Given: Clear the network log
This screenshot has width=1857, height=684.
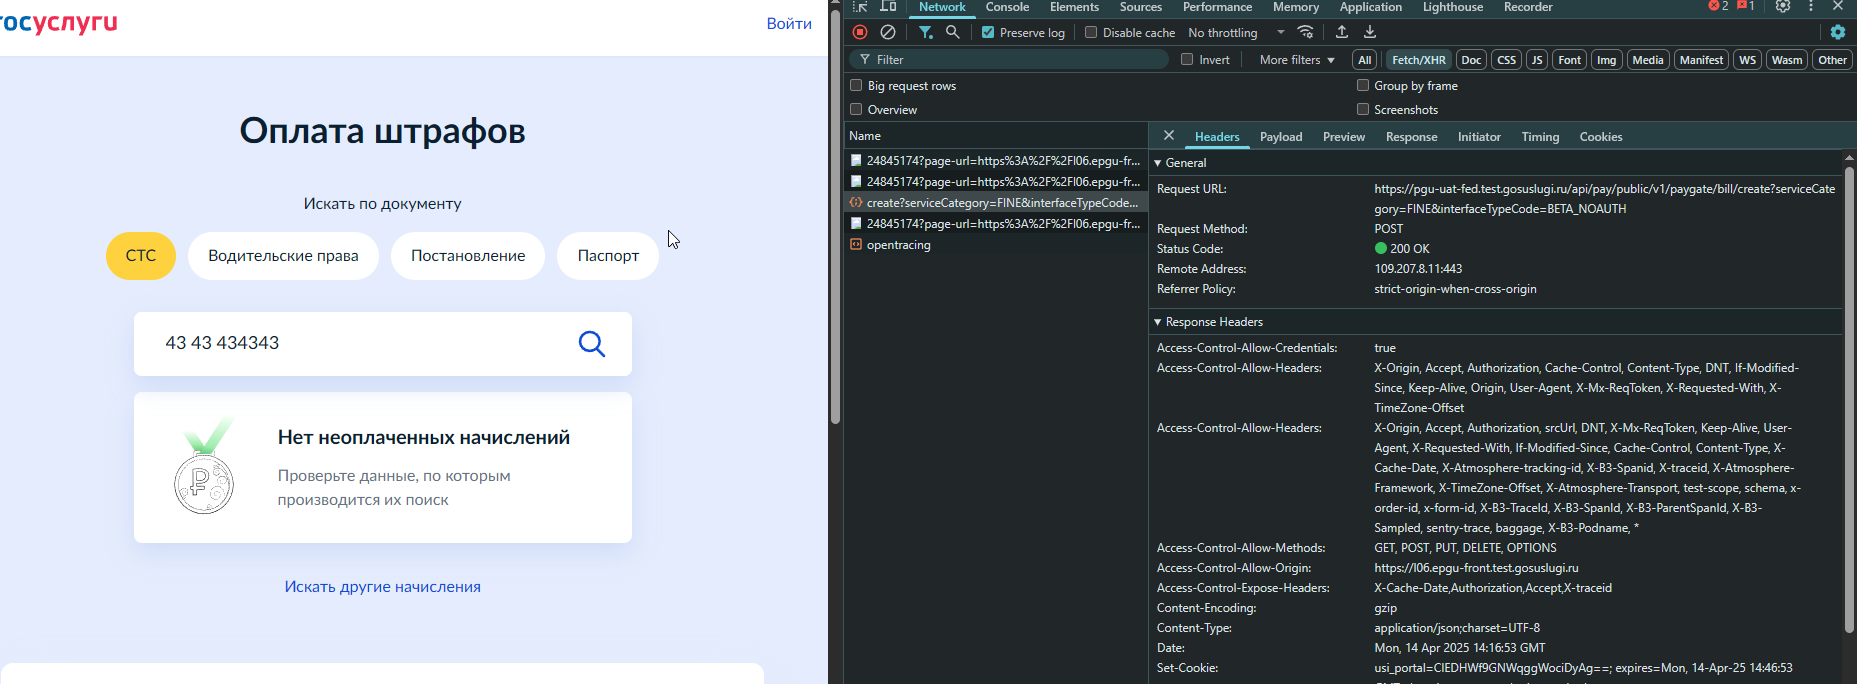Looking at the screenshot, I should point(888,32).
